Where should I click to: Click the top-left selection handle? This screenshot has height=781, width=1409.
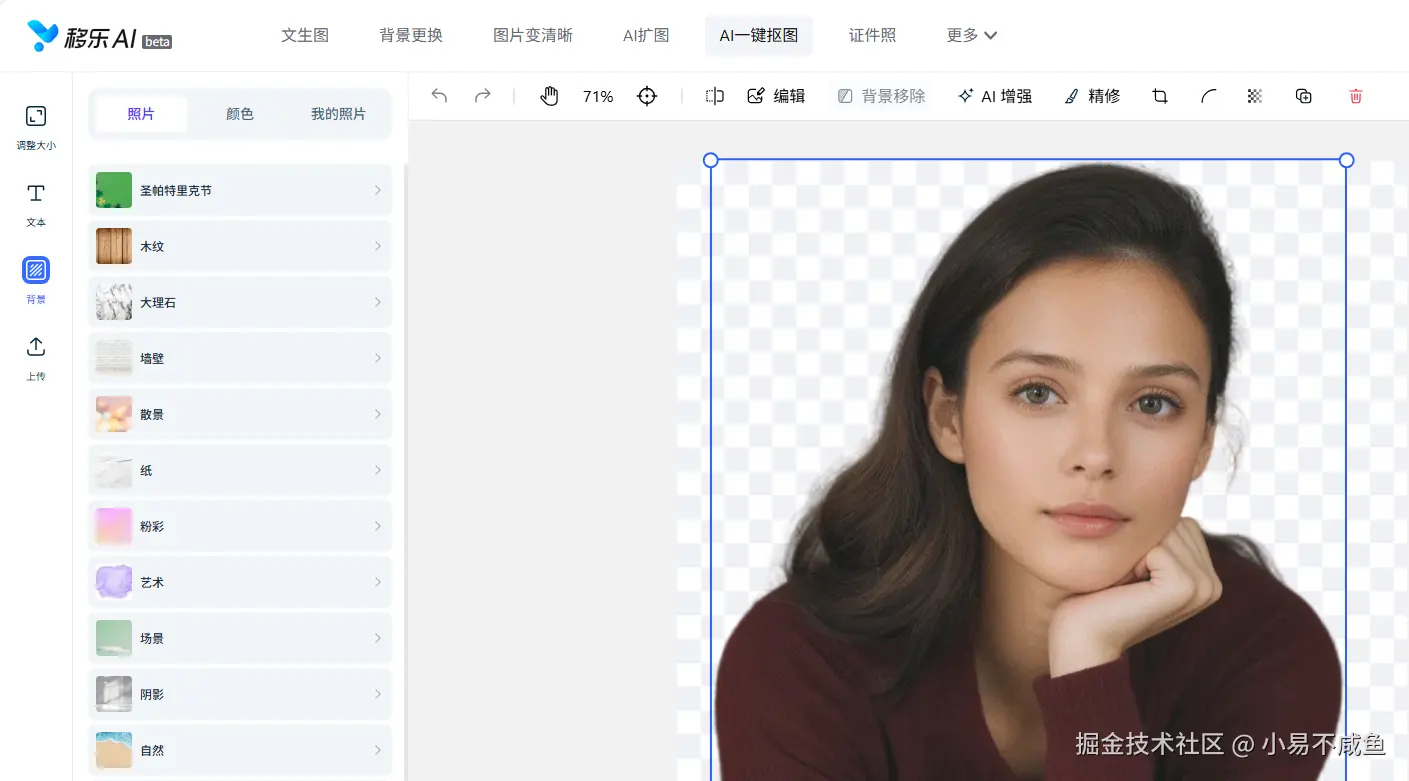(711, 160)
